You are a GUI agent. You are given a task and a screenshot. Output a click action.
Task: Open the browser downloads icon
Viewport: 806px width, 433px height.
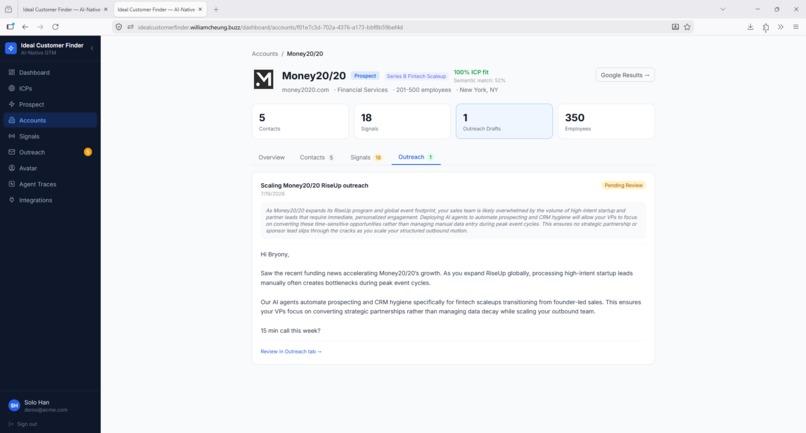pos(750,27)
